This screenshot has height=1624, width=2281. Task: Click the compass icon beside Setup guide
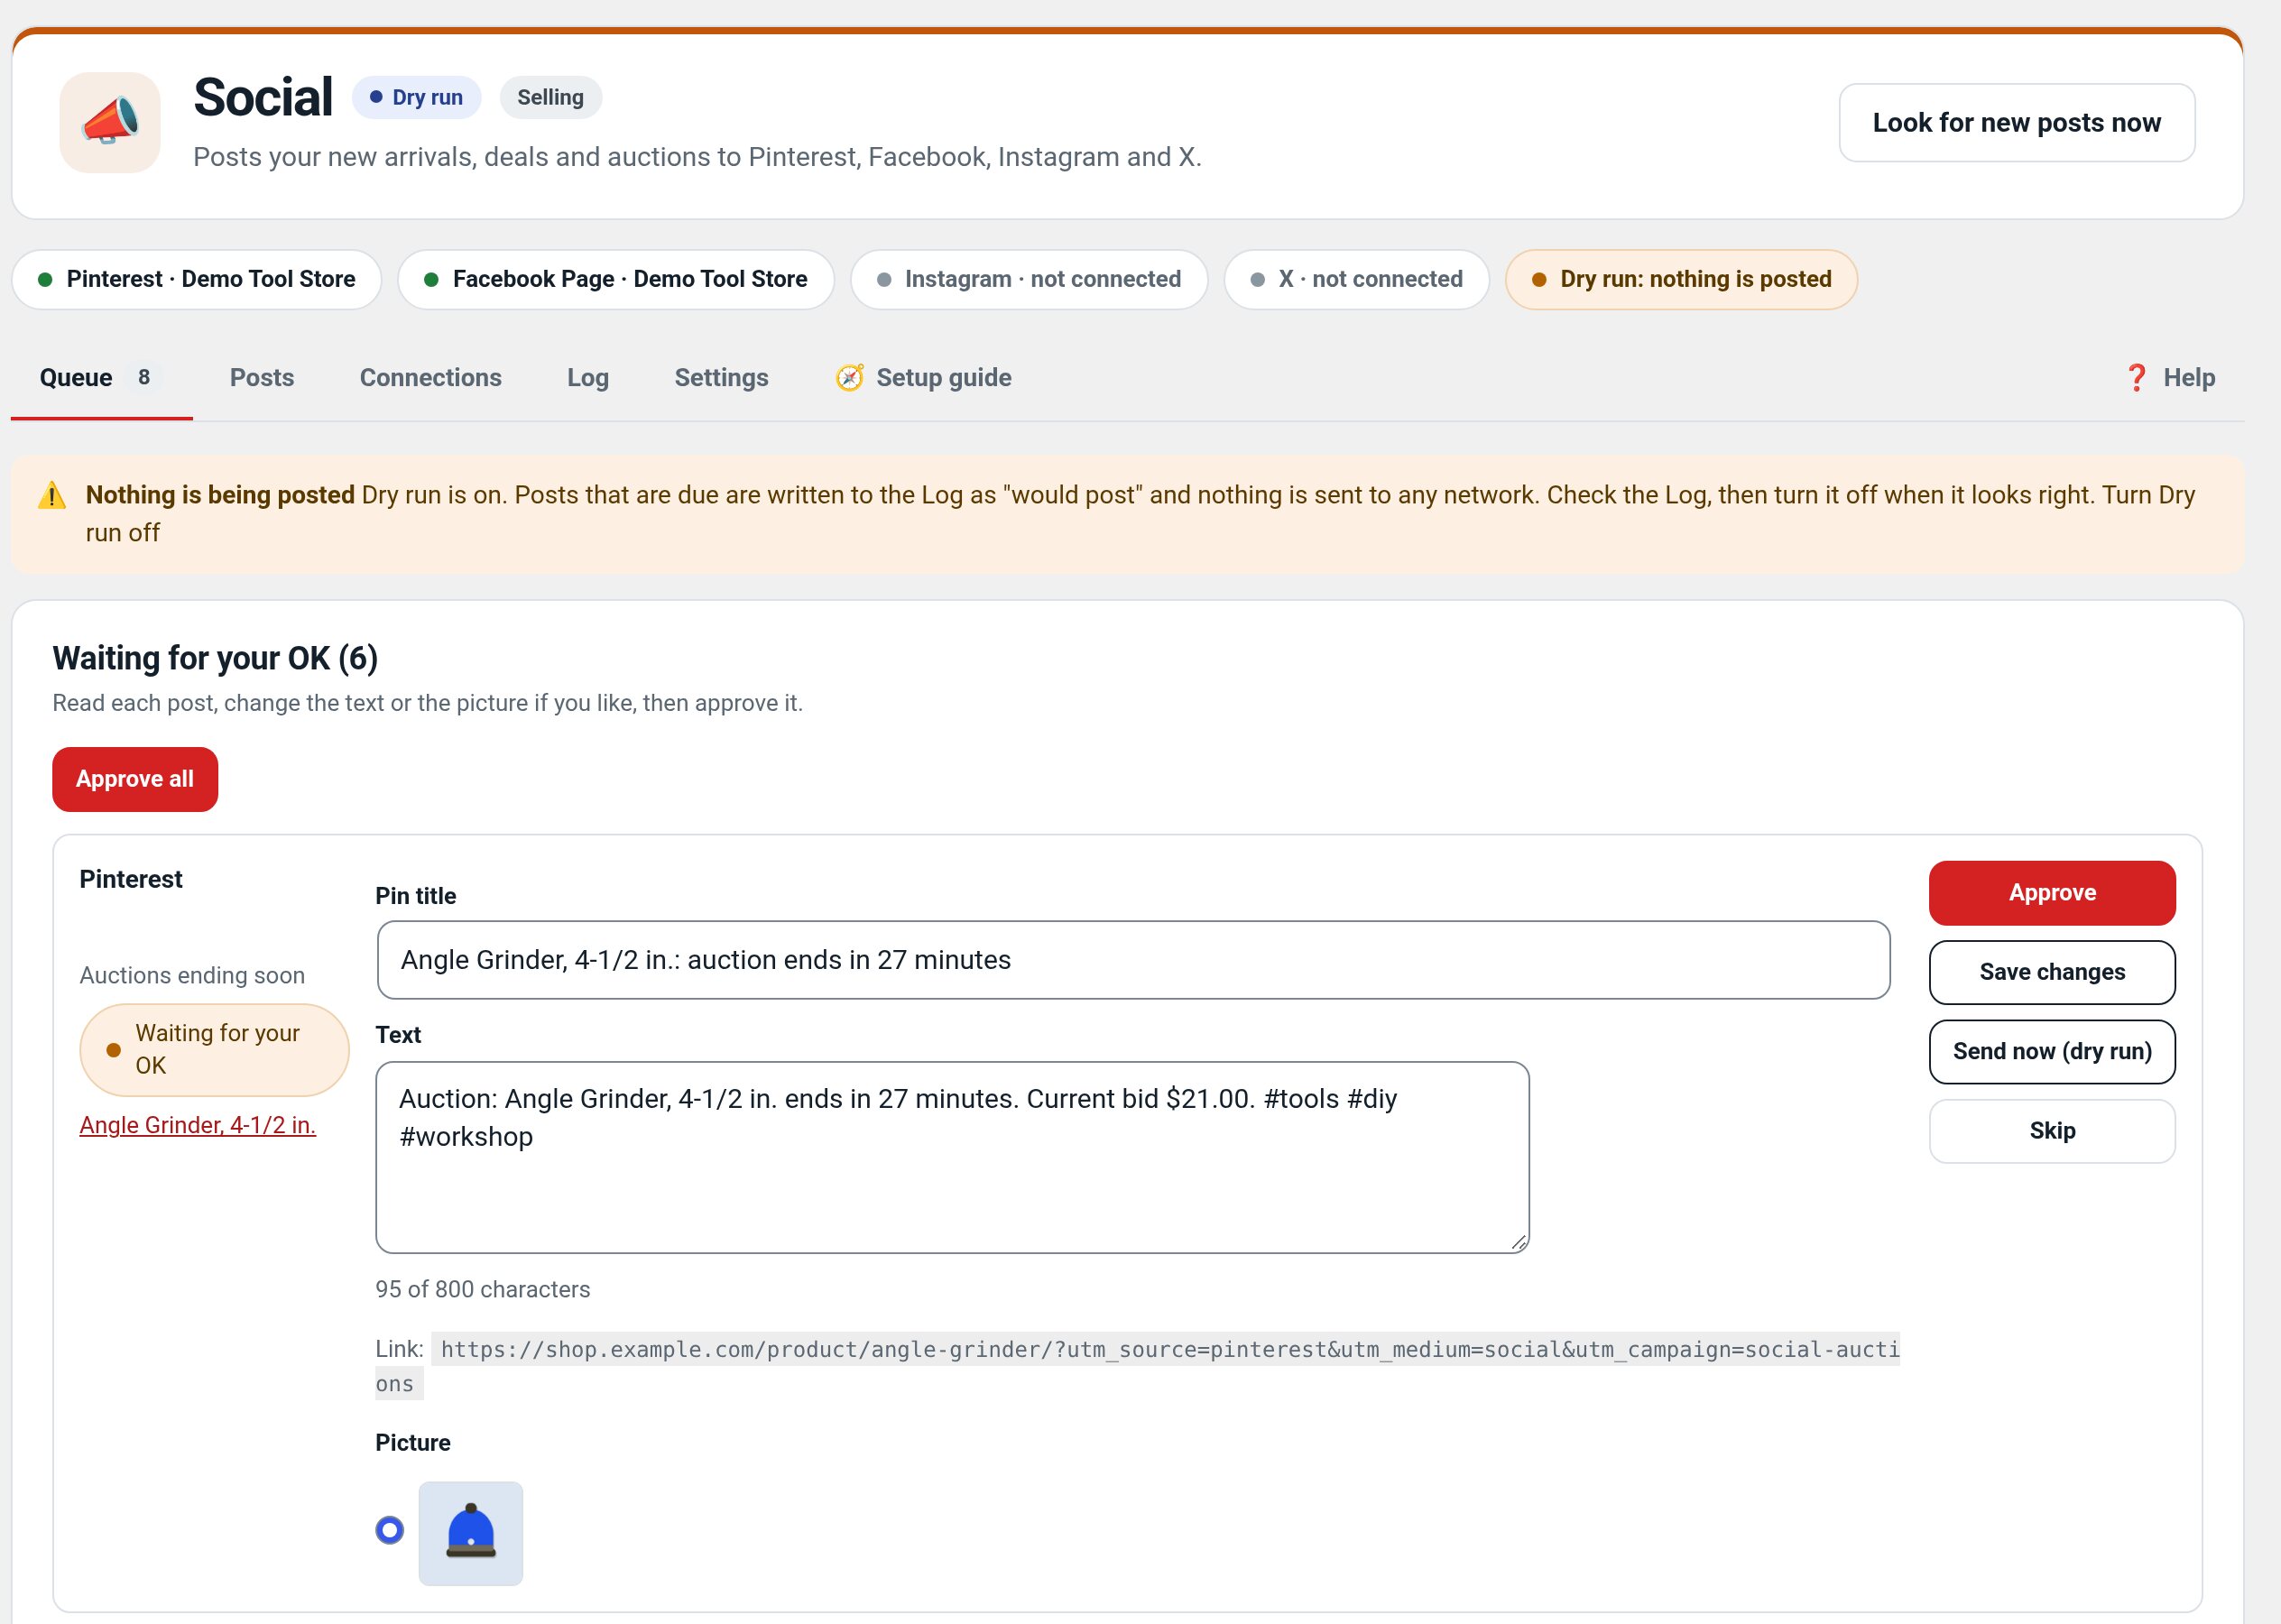point(849,377)
